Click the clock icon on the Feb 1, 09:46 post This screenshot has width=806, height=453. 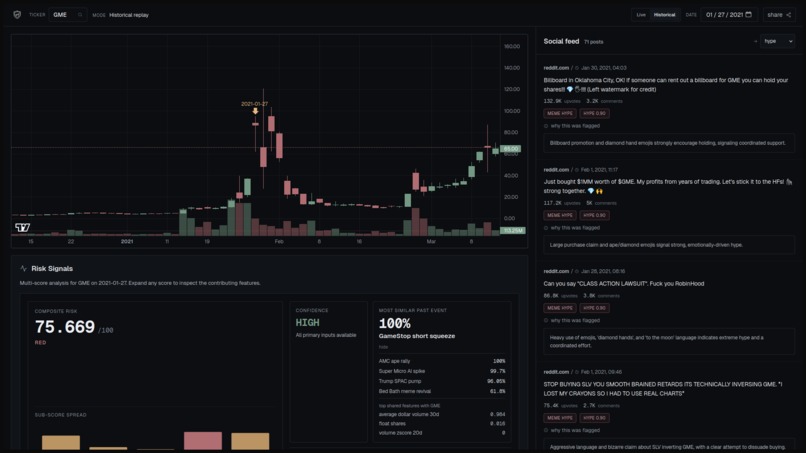[577, 372]
